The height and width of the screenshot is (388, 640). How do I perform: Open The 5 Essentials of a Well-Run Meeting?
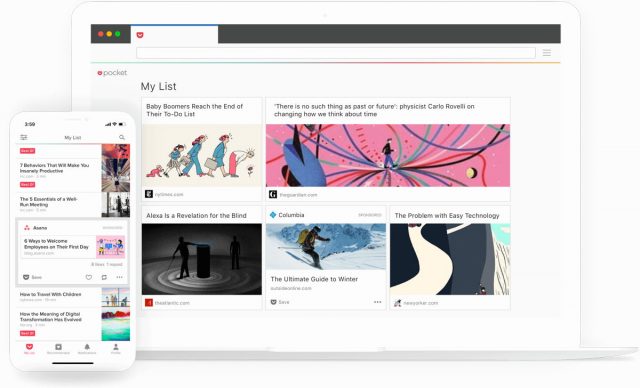(x=48, y=202)
